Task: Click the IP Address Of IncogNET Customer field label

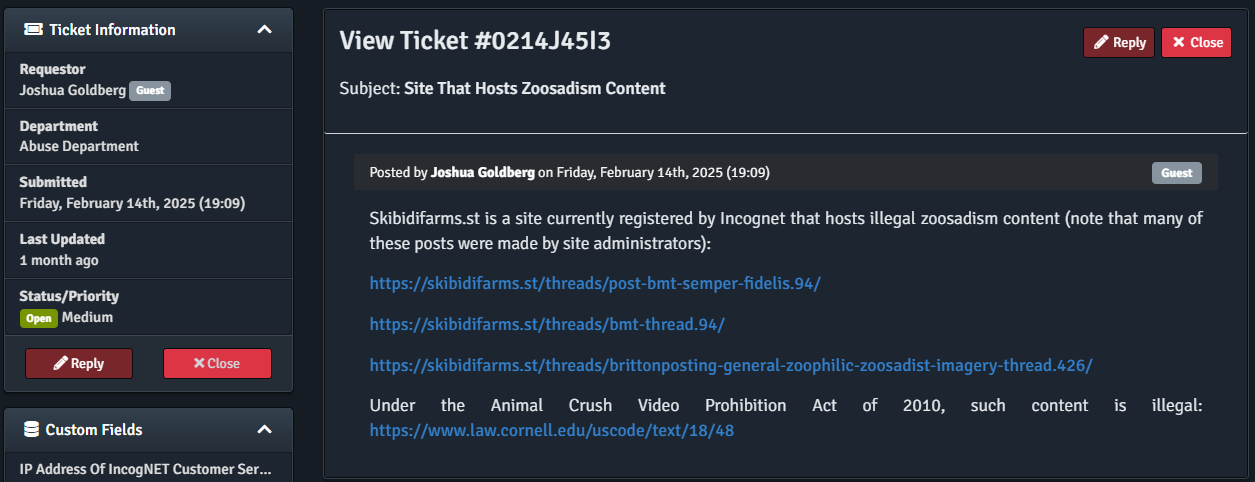Action: click(145, 468)
